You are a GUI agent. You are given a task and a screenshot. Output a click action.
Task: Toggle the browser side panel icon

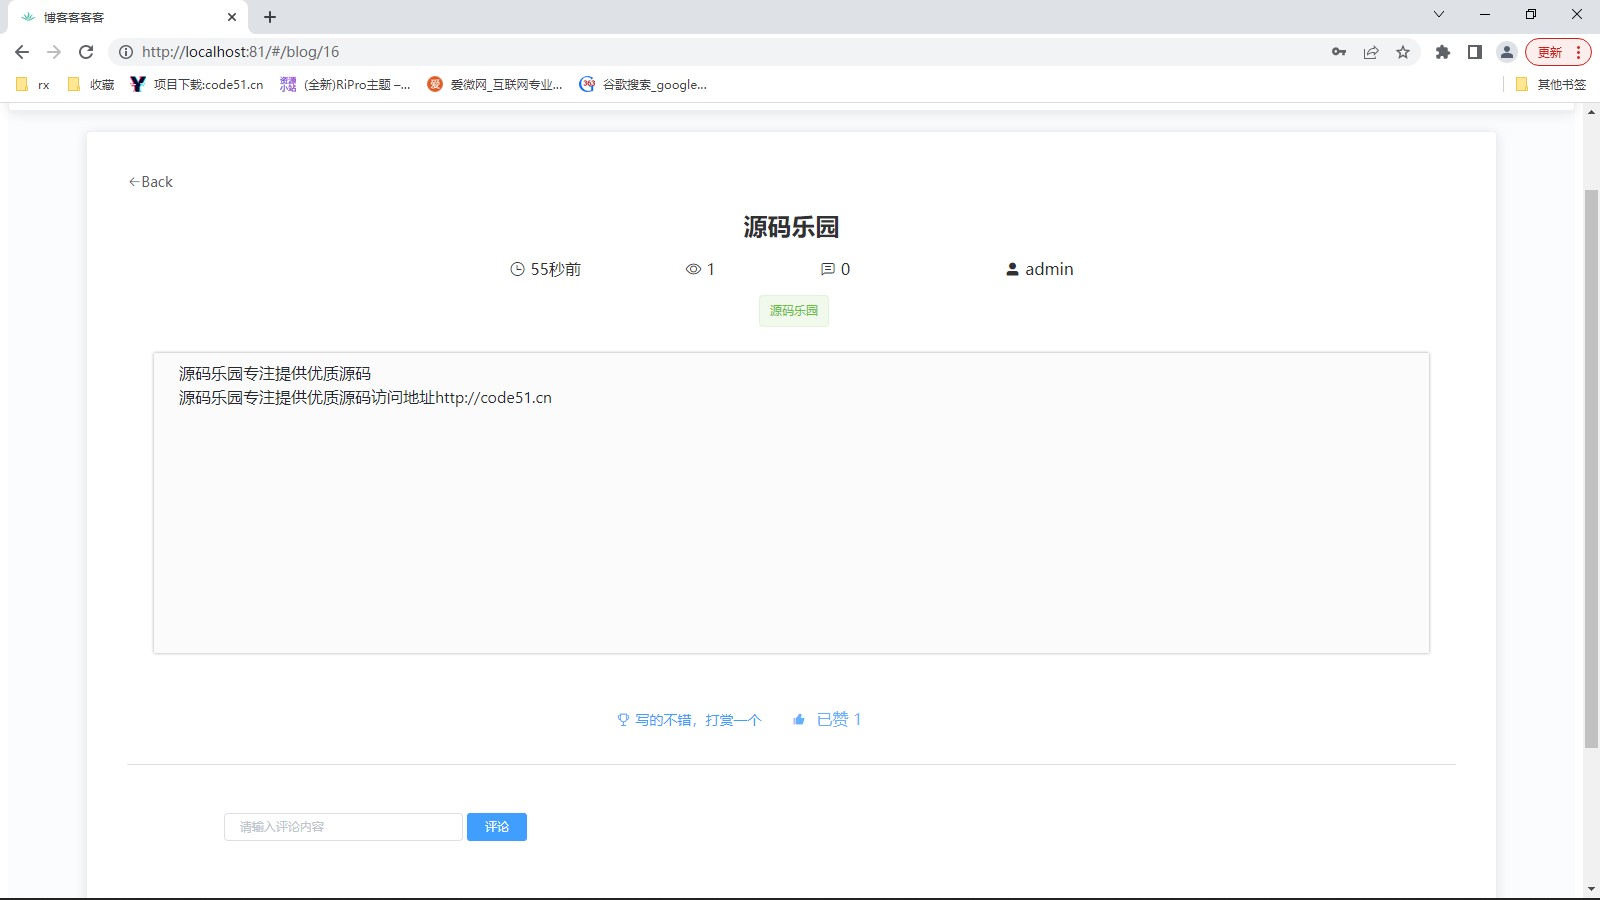click(1474, 52)
